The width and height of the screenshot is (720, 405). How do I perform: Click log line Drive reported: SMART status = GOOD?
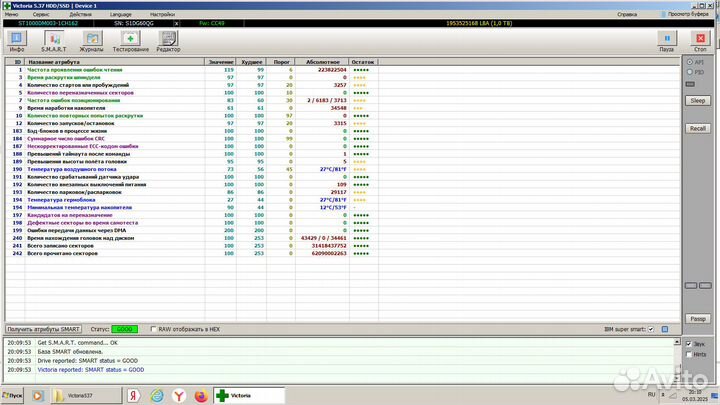88,360
